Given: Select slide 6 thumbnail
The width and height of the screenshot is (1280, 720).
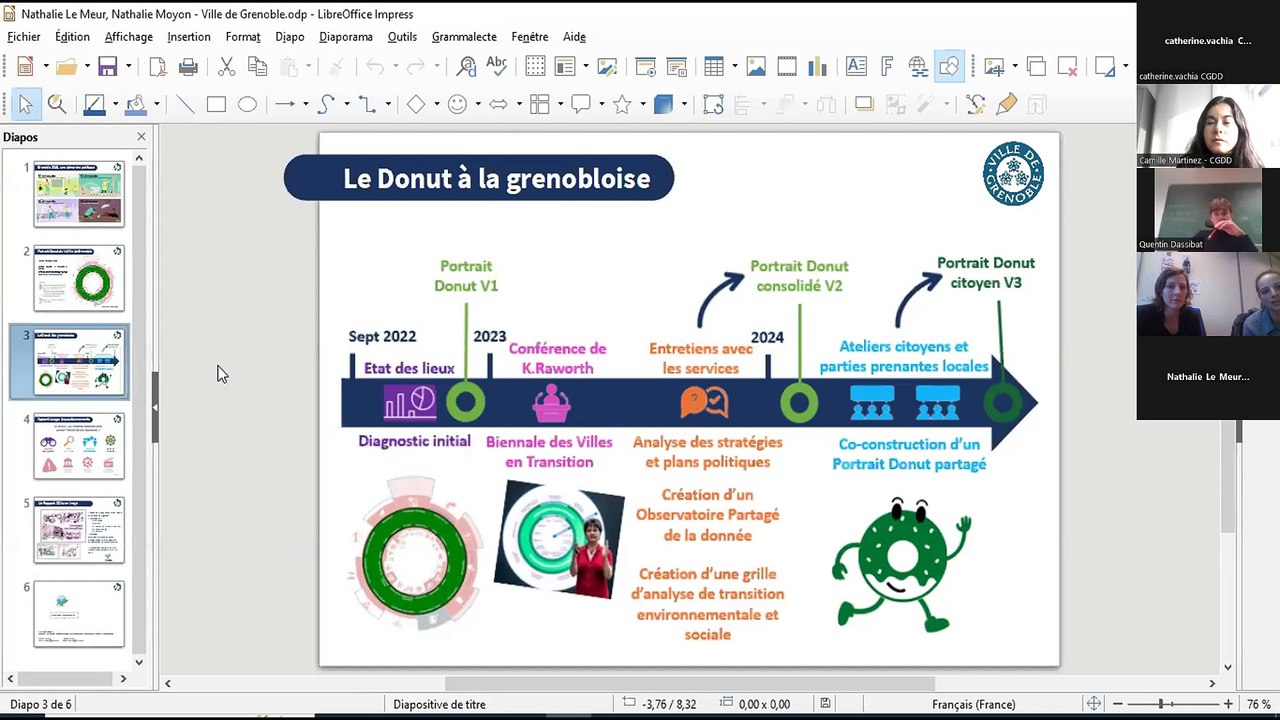Looking at the screenshot, I should click(79, 614).
